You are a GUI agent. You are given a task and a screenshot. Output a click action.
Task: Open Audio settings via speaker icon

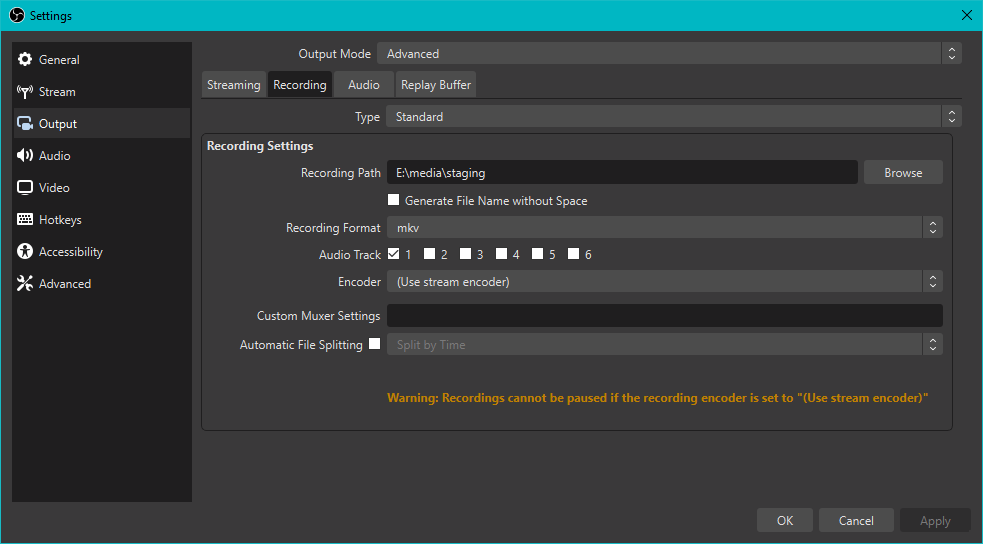coord(25,156)
